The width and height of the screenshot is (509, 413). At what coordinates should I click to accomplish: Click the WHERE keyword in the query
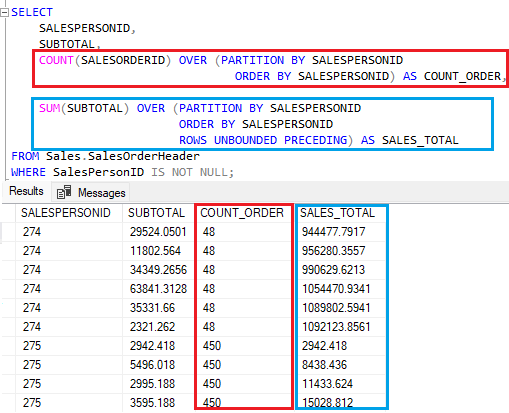[28, 172]
